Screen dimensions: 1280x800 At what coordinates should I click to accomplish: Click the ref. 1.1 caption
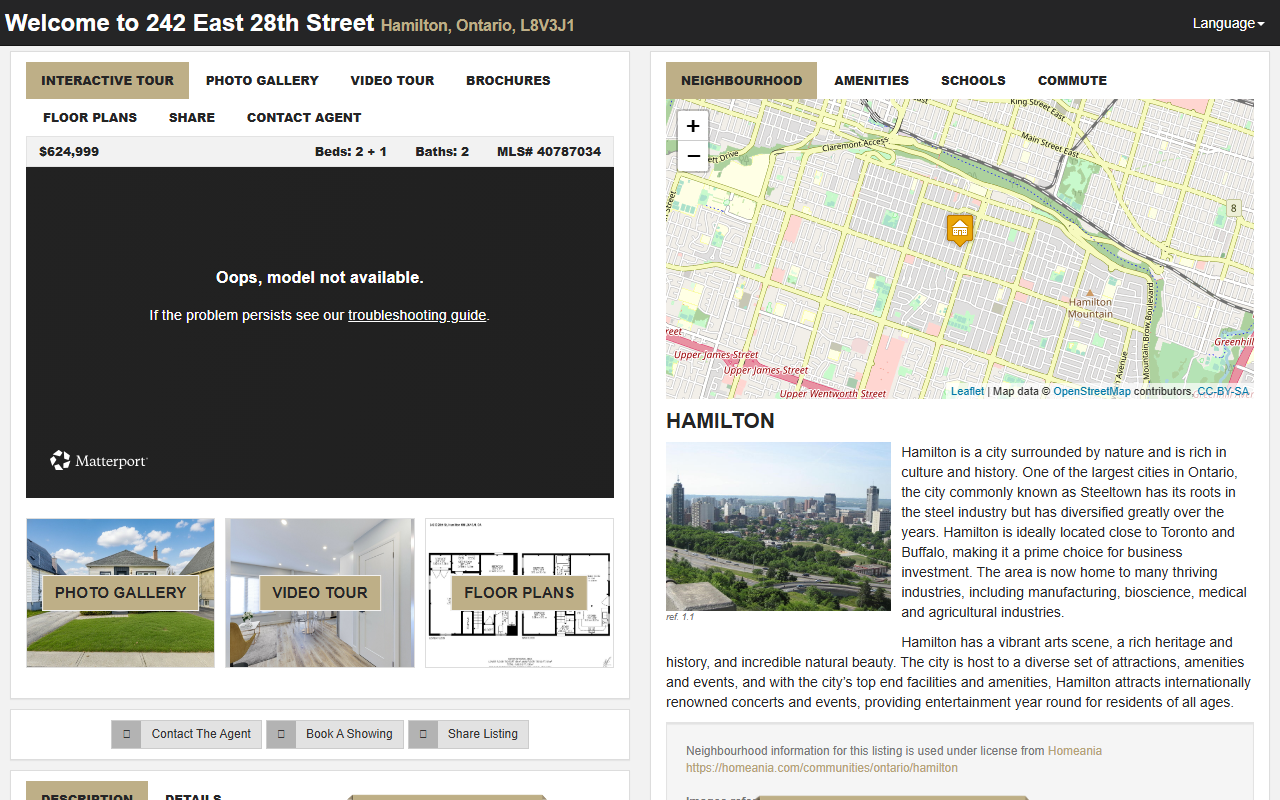click(680, 617)
